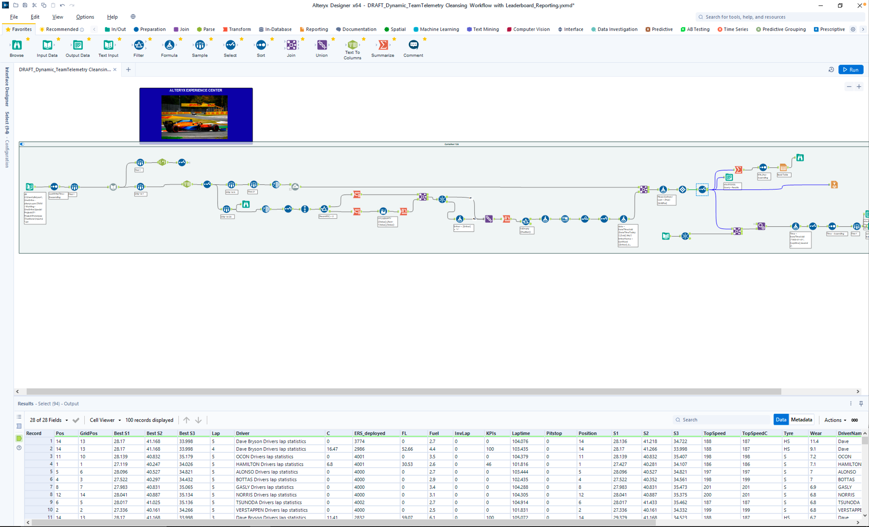Viewport: 869px width, 527px height.
Task: Collapse the tool container on canvas
Action: (x=21, y=144)
